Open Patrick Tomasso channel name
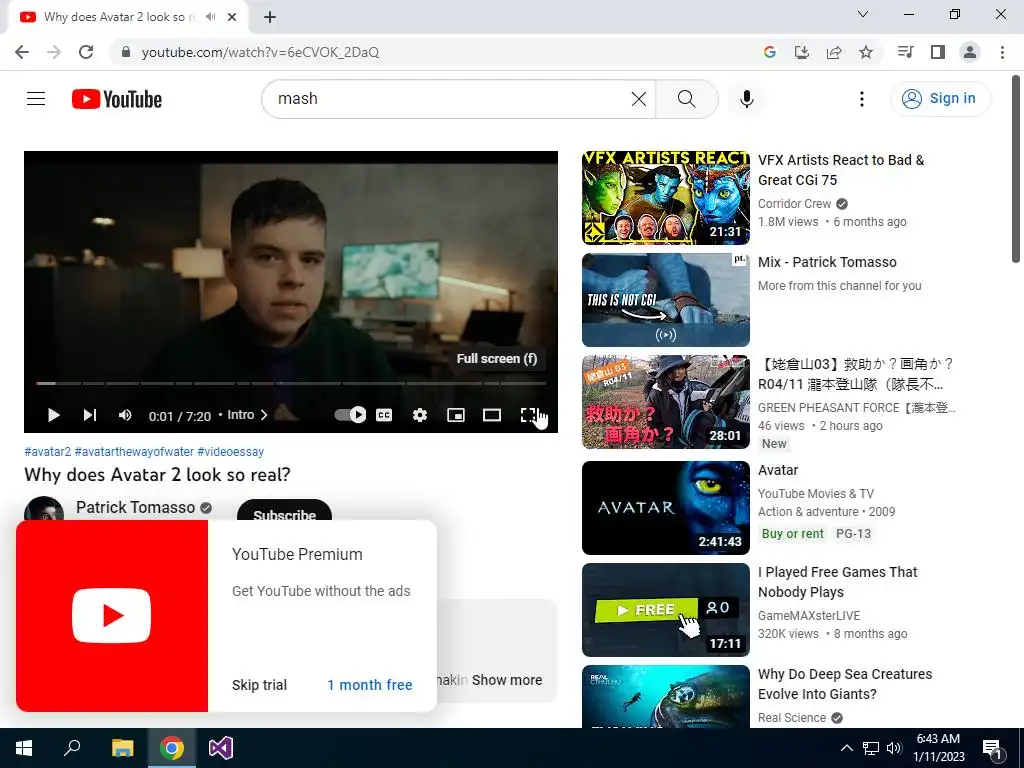The height and width of the screenshot is (768, 1024). coord(135,507)
